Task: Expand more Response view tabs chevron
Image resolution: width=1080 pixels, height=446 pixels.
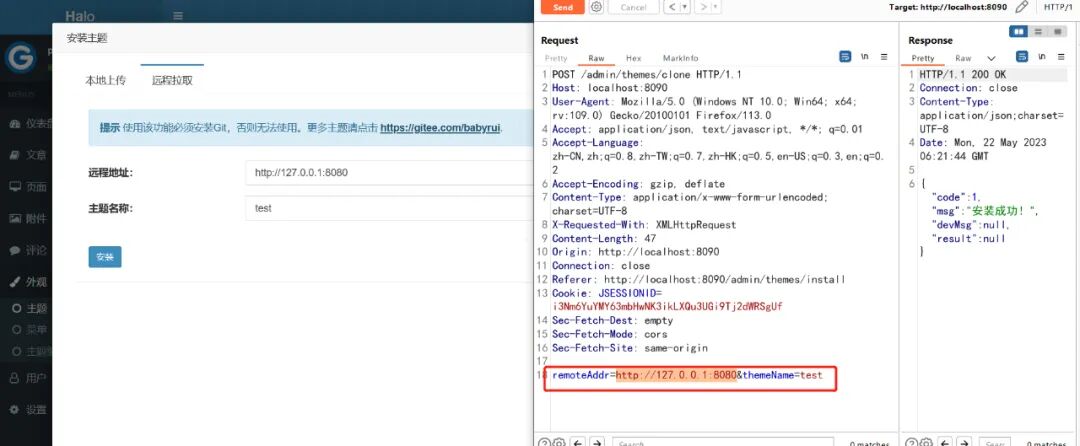Action: 991,59
